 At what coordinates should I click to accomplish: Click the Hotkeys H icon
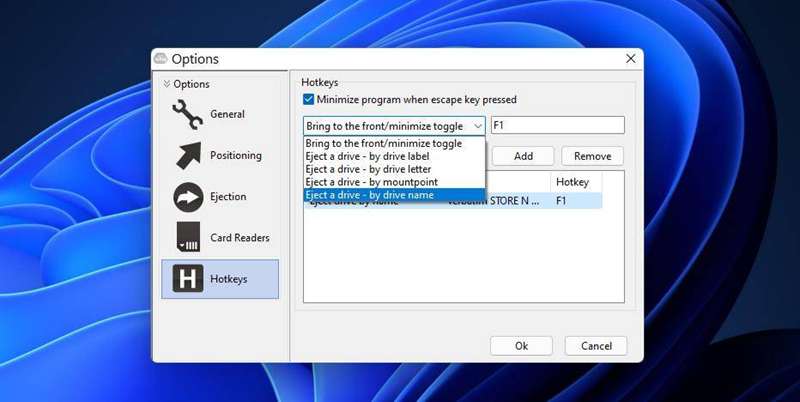coord(188,279)
